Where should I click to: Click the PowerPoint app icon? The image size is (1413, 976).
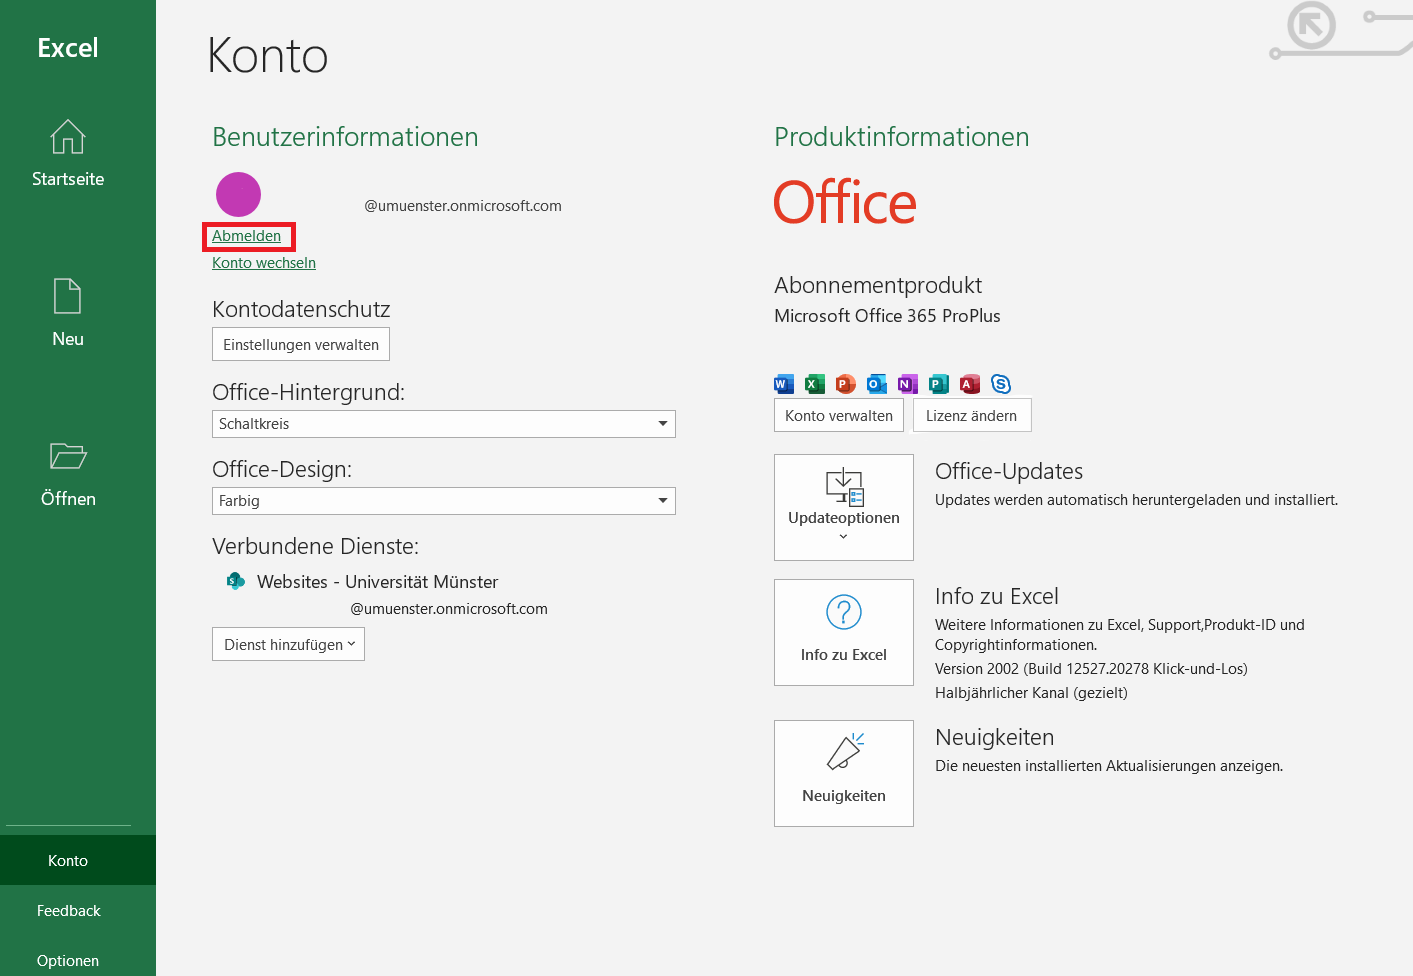pyautogui.click(x=846, y=384)
